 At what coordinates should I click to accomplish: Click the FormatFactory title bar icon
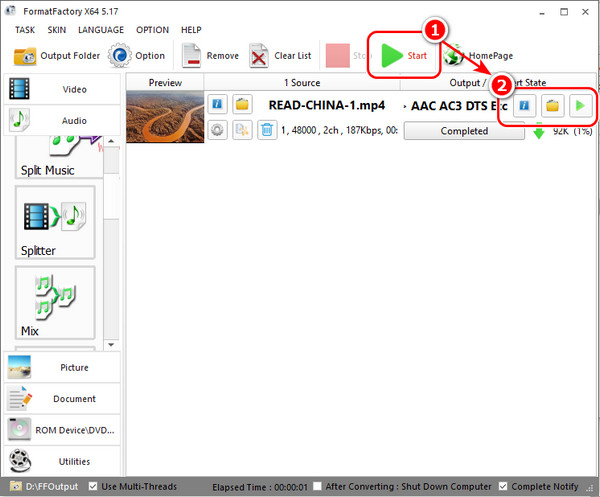(11, 11)
